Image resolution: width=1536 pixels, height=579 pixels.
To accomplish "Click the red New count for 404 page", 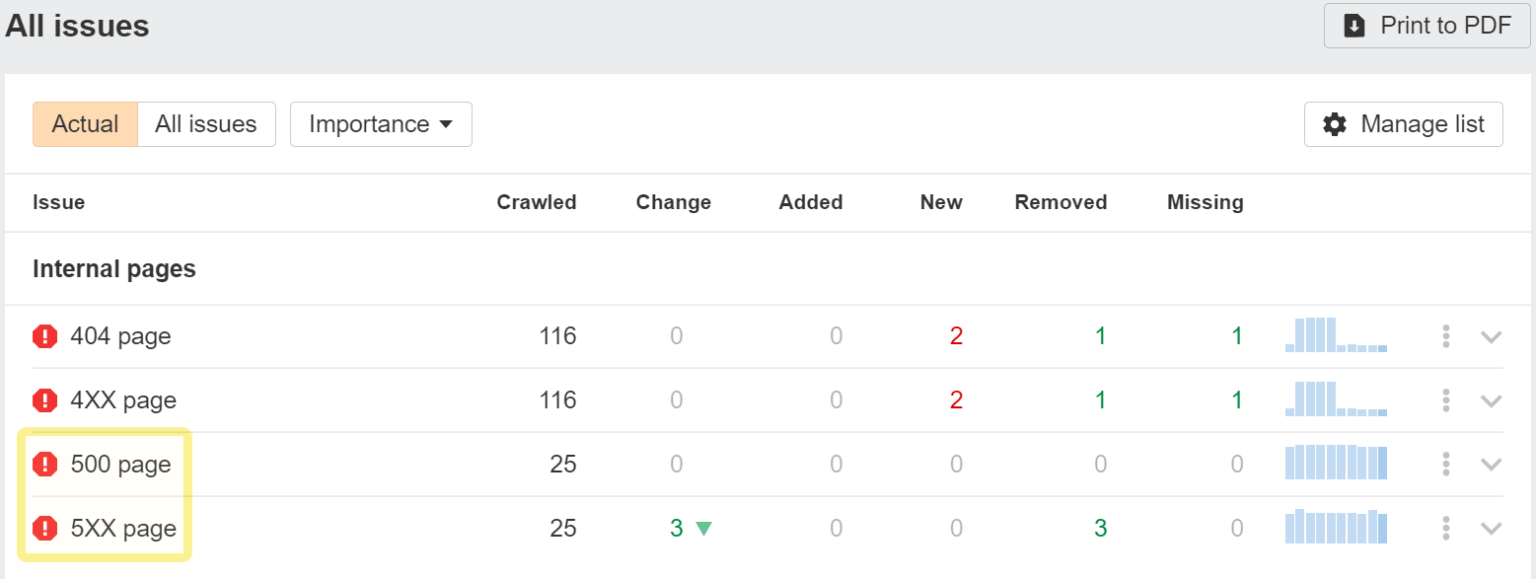I will point(956,336).
